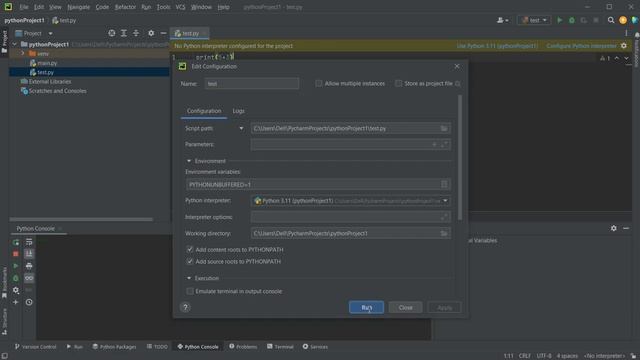Collapse the Execution section

[189, 278]
